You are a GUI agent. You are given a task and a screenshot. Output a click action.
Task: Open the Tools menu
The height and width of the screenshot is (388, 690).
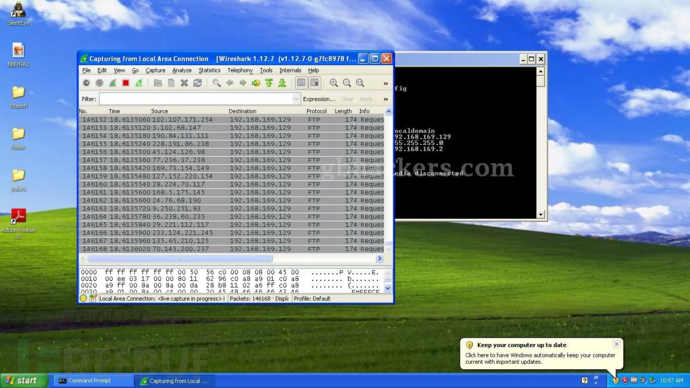click(266, 70)
